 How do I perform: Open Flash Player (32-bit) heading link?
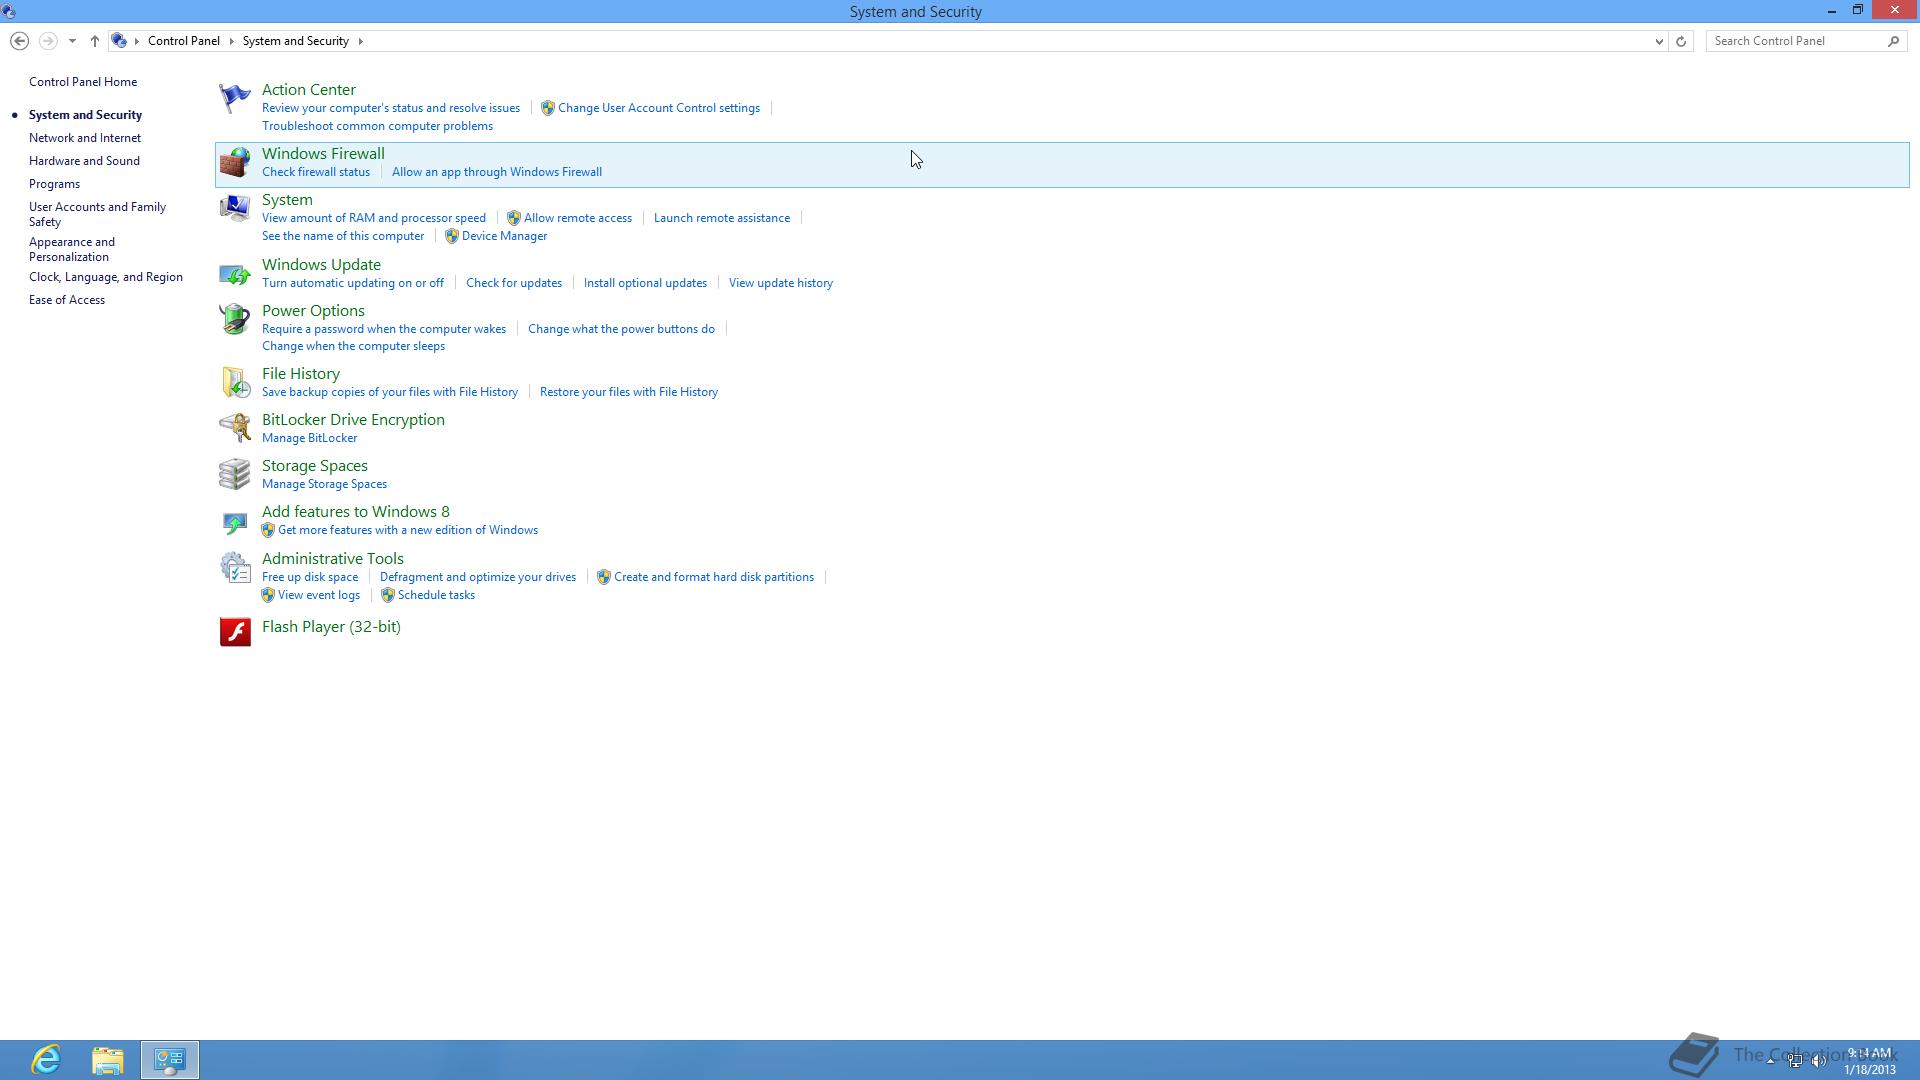(x=331, y=627)
